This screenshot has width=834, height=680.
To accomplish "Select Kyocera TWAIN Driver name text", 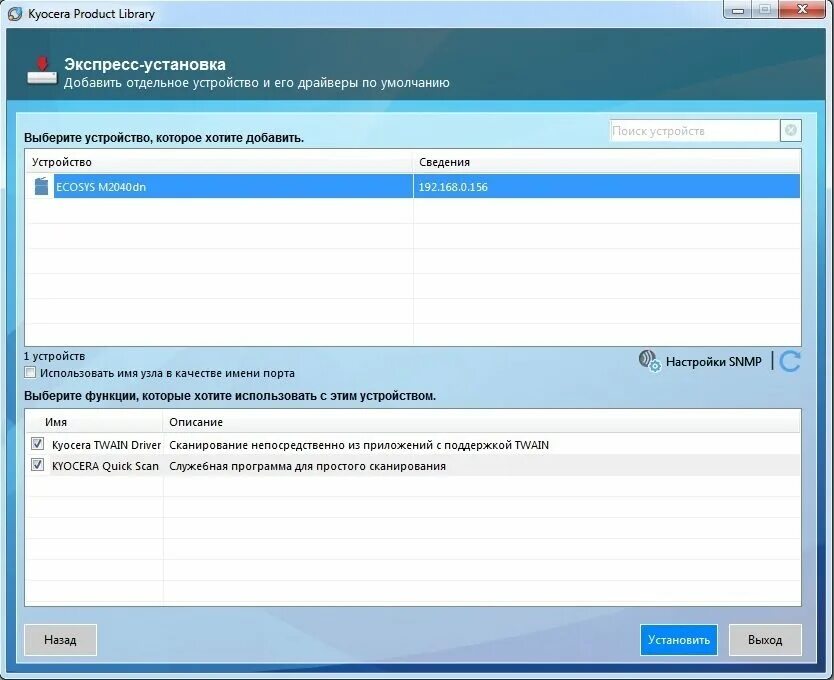I will pyautogui.click(x=106, y=445).
